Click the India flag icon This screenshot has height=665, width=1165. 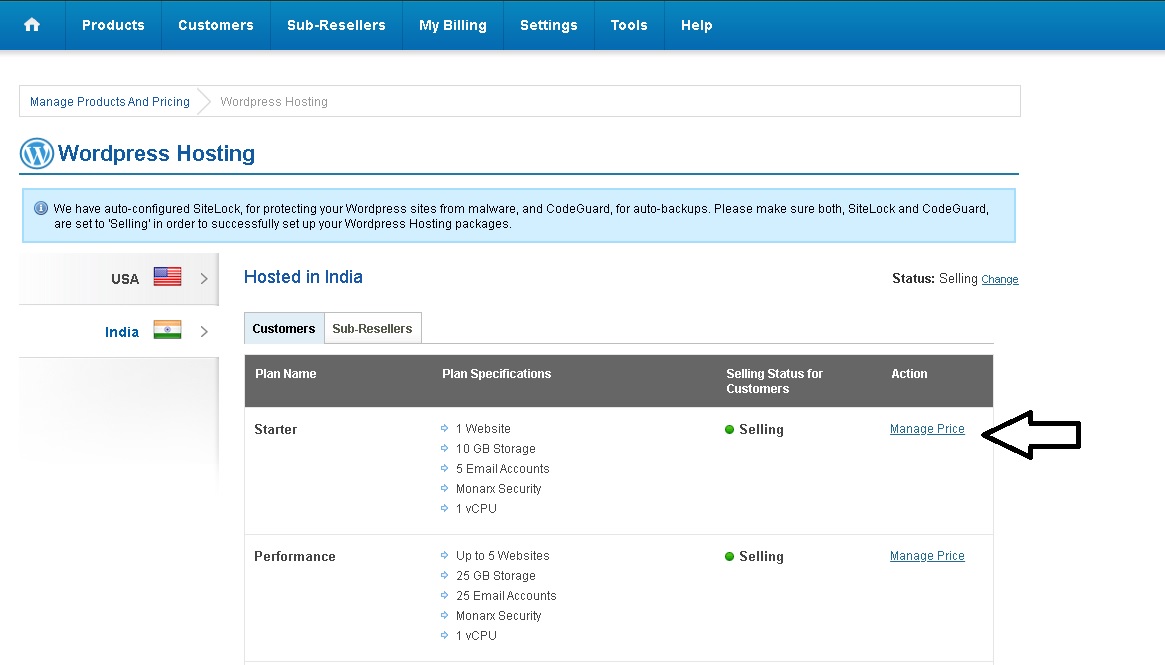[x=167, y=330]
